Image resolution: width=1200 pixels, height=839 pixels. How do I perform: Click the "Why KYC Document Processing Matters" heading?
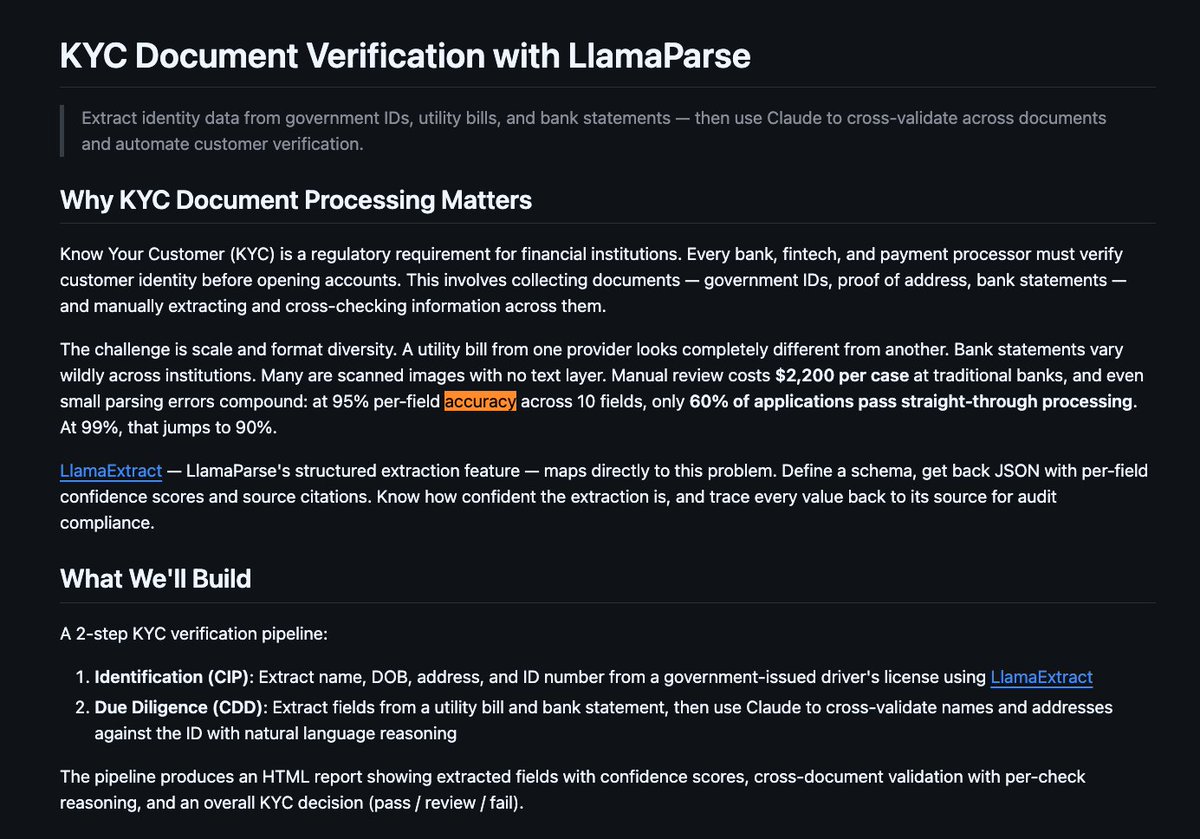click(296, 200)
